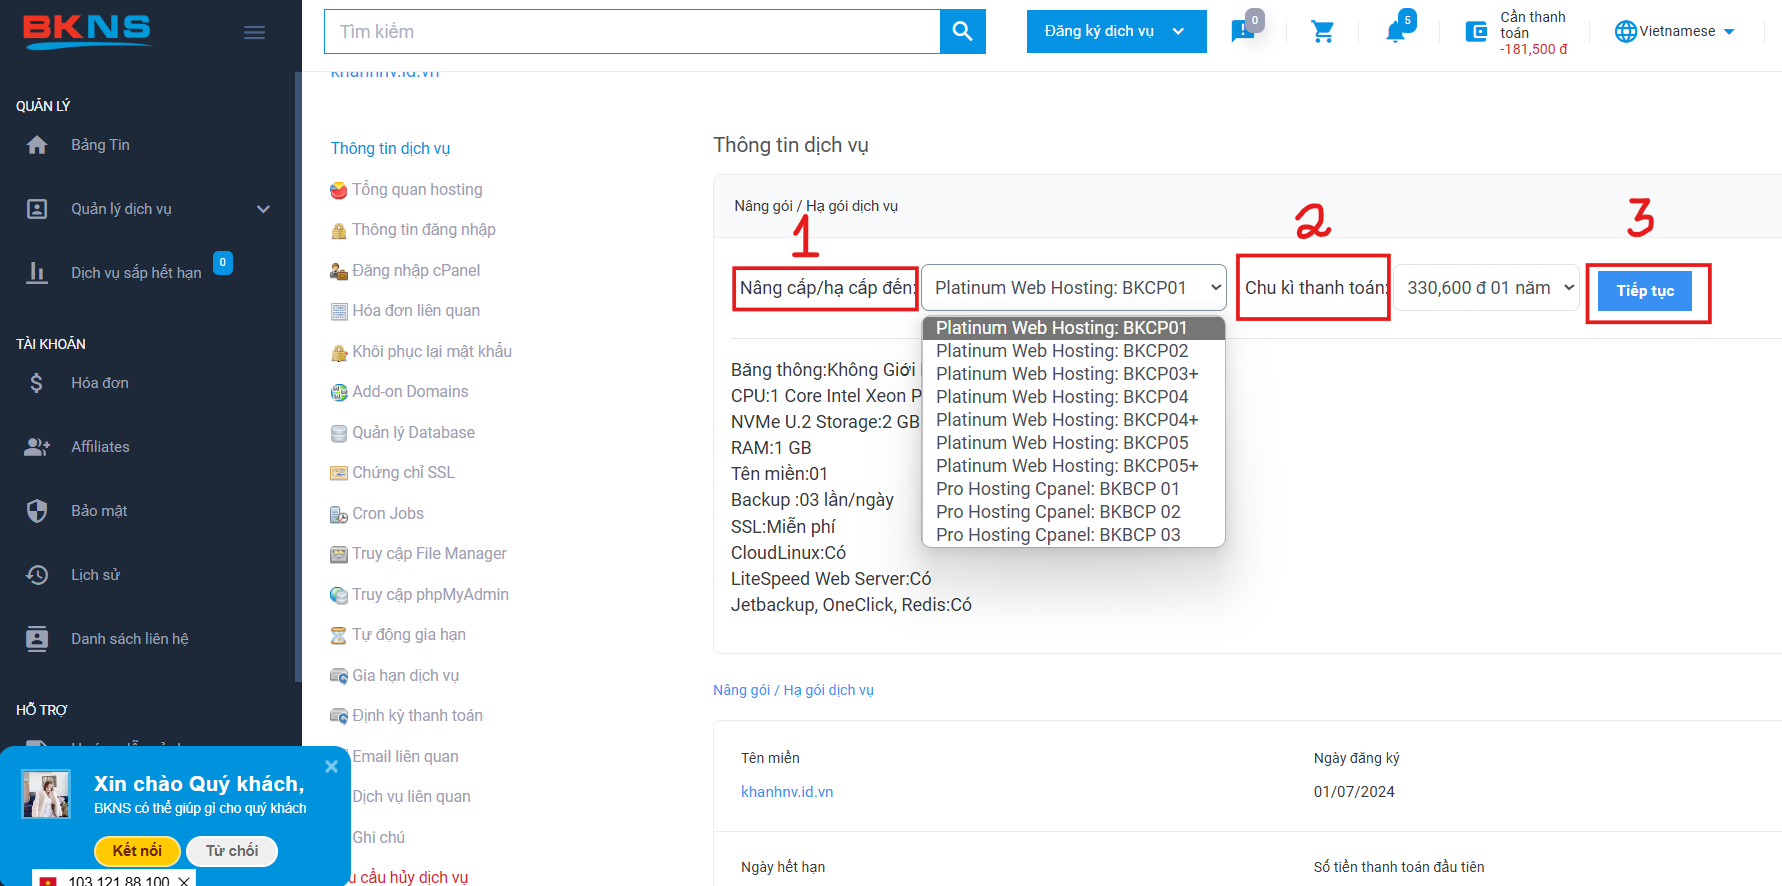Select Platinum Web Hosting: BKCP04+ option
This screenshot has width=1782, height=886.
(x=1073, y=420)
